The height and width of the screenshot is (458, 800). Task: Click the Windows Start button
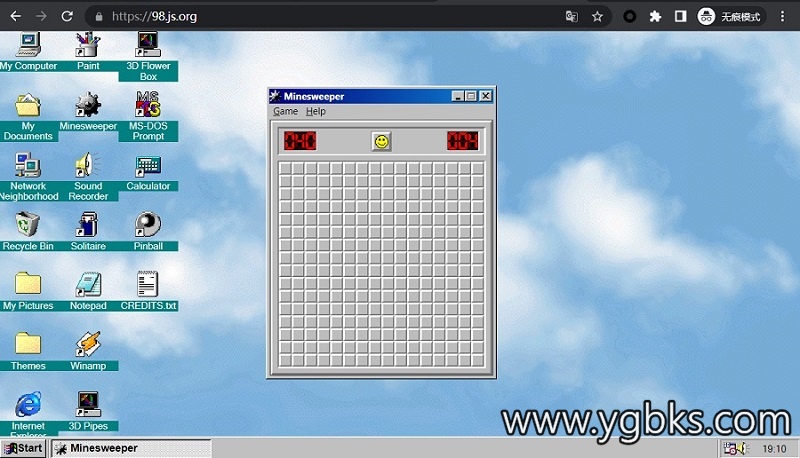[23, 448]
